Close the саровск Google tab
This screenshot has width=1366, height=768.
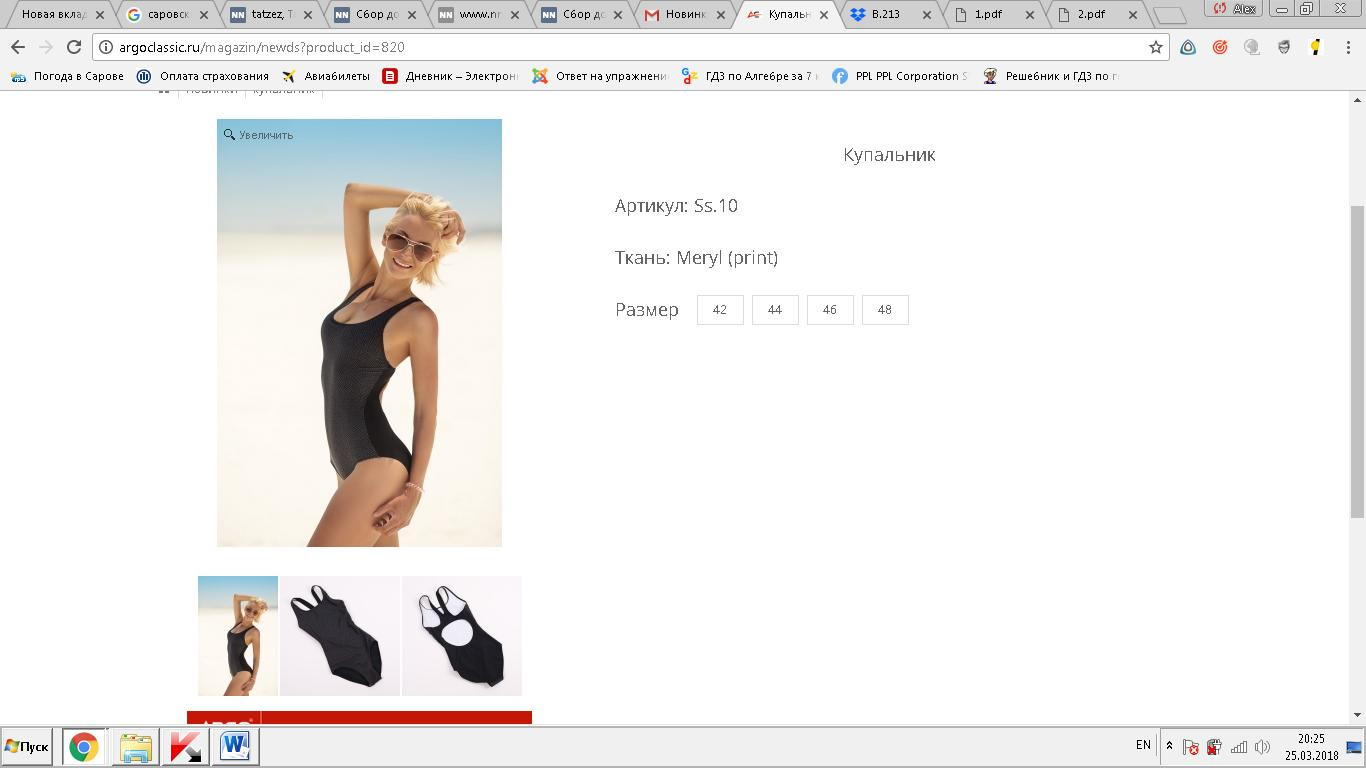[x=203, y=15]
